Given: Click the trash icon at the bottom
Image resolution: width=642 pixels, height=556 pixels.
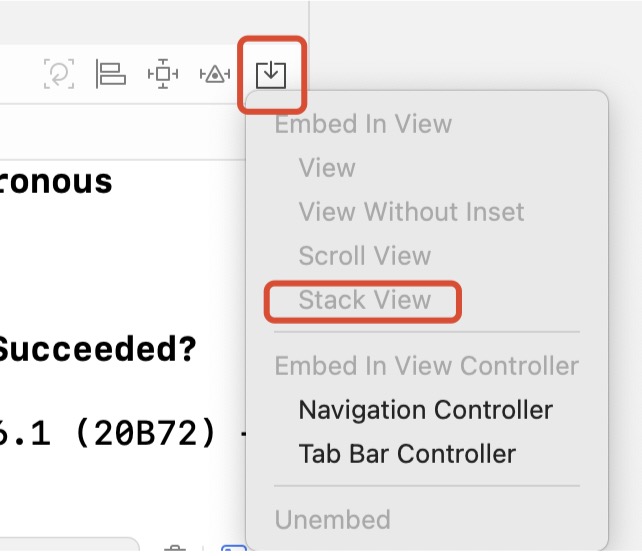Looking at the screenshot, I should 174,549.
